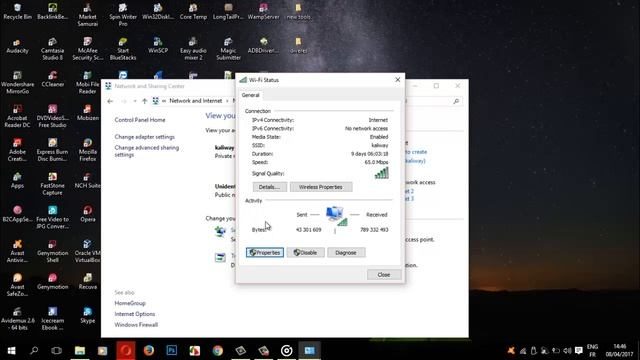Click the Control Panel search magnifier
Screen dimensions: 640x360
click(456, 101)
